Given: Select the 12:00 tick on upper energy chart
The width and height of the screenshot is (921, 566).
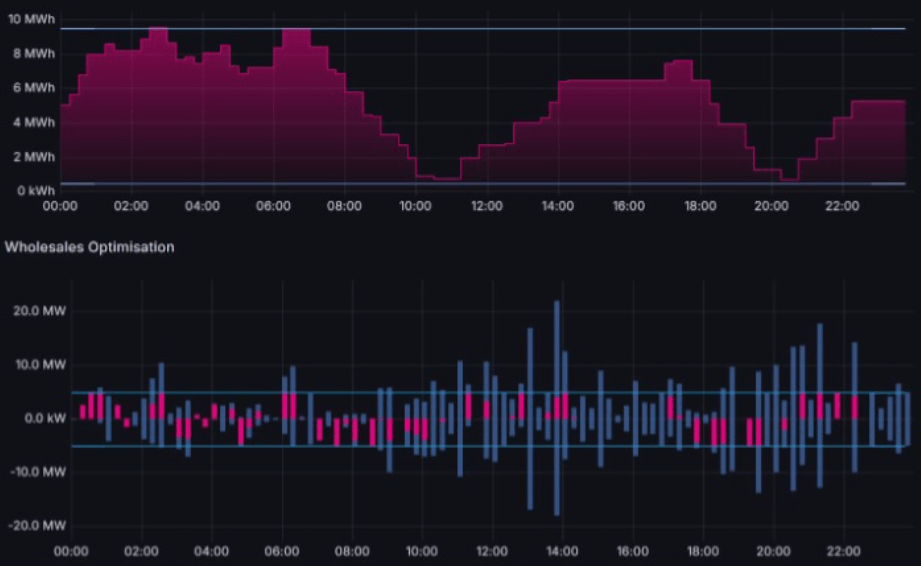Looking at the screenshot, I should coord(486,206).
